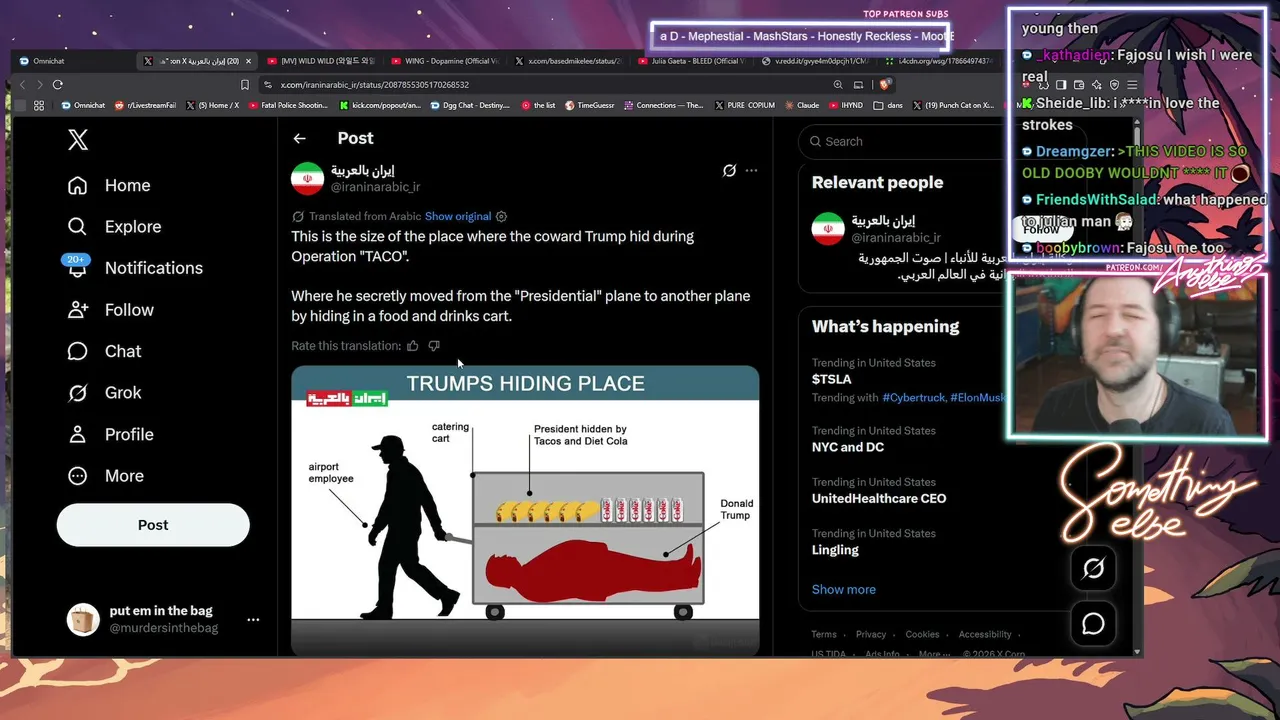Open the r/LivestreamFail bookmark
The width and height of the screenshot is (1280, 720).
pyautogui.click(x=146, y=105)
